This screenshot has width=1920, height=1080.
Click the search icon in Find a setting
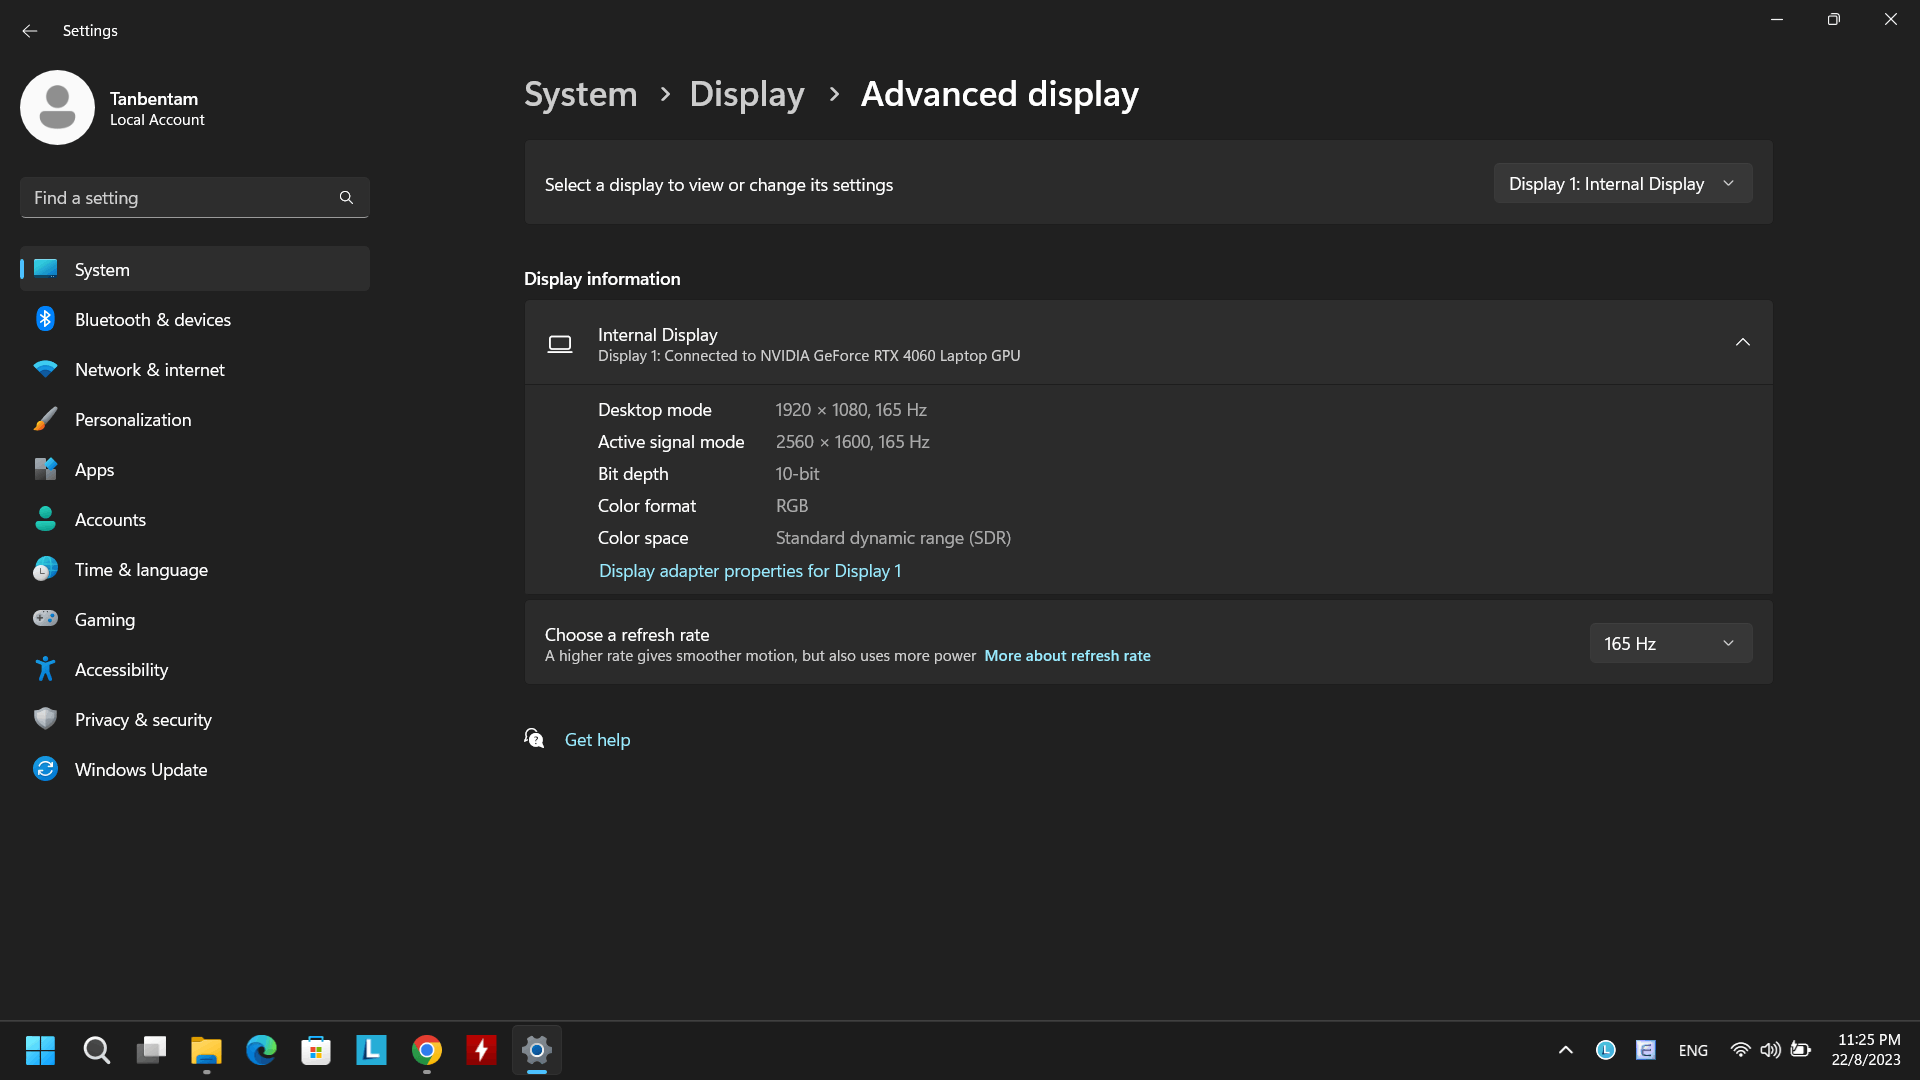pos(345,197)
